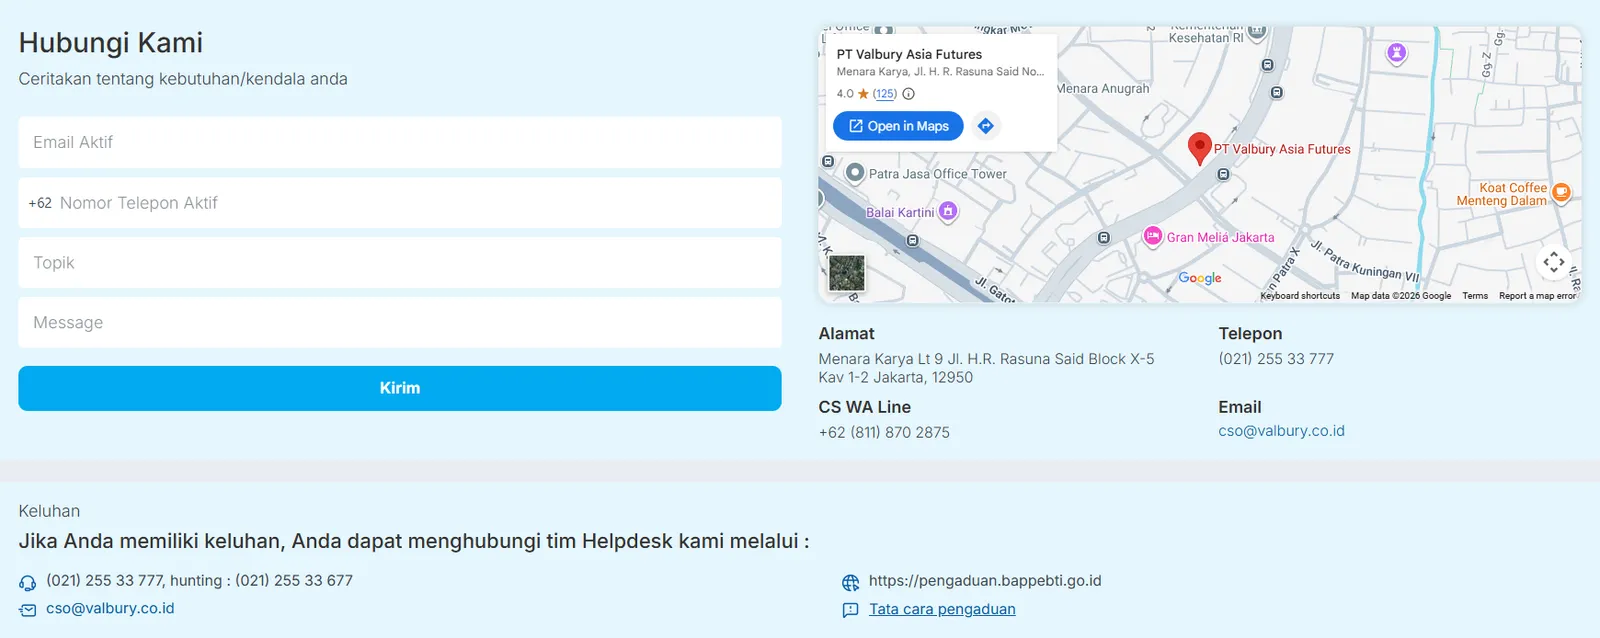Click the Google logo on map

[x=1200, y=278]
